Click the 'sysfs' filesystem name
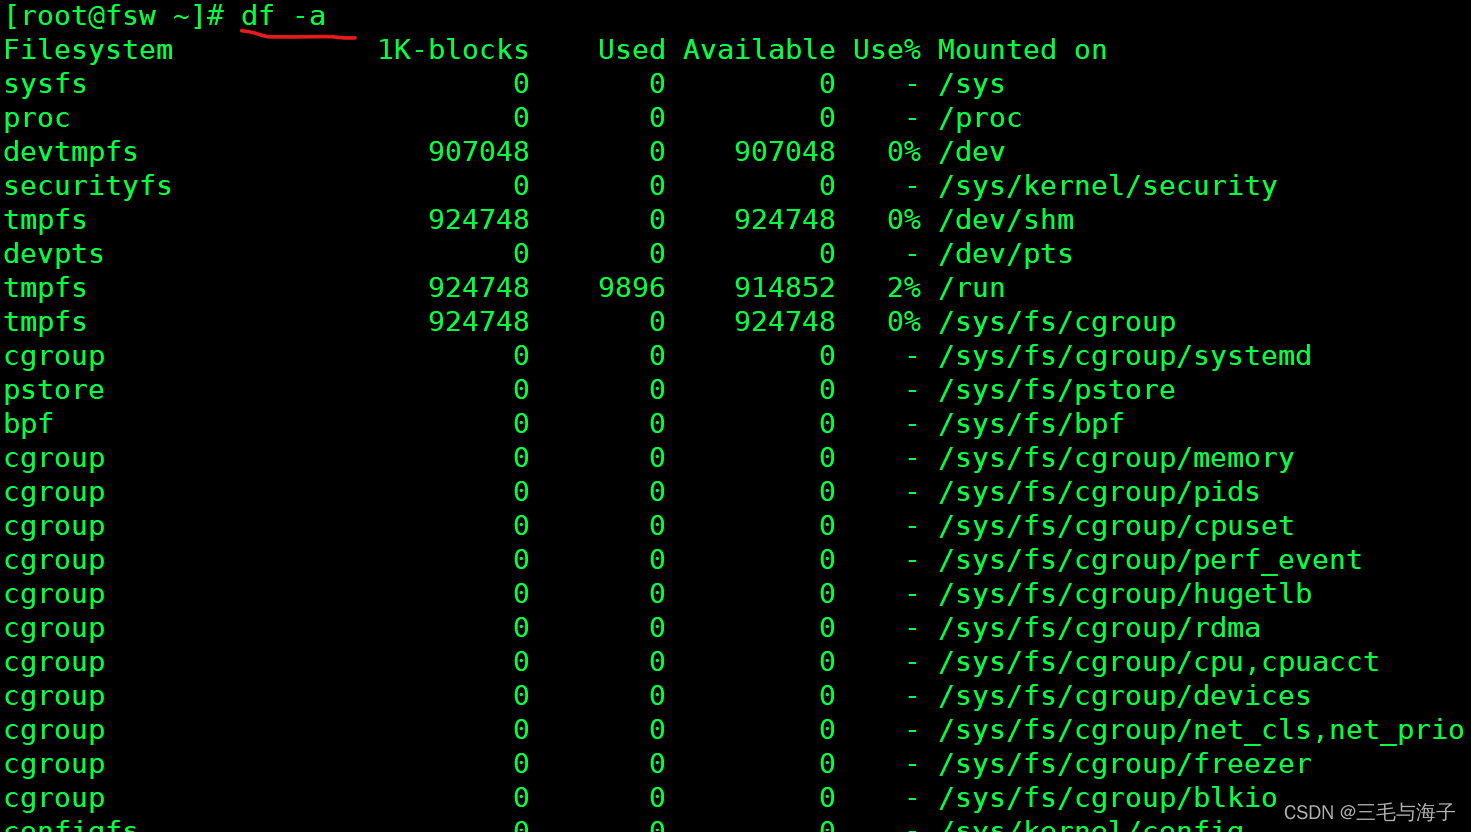This screenshot has width=1471, height=832. (45, 84)
